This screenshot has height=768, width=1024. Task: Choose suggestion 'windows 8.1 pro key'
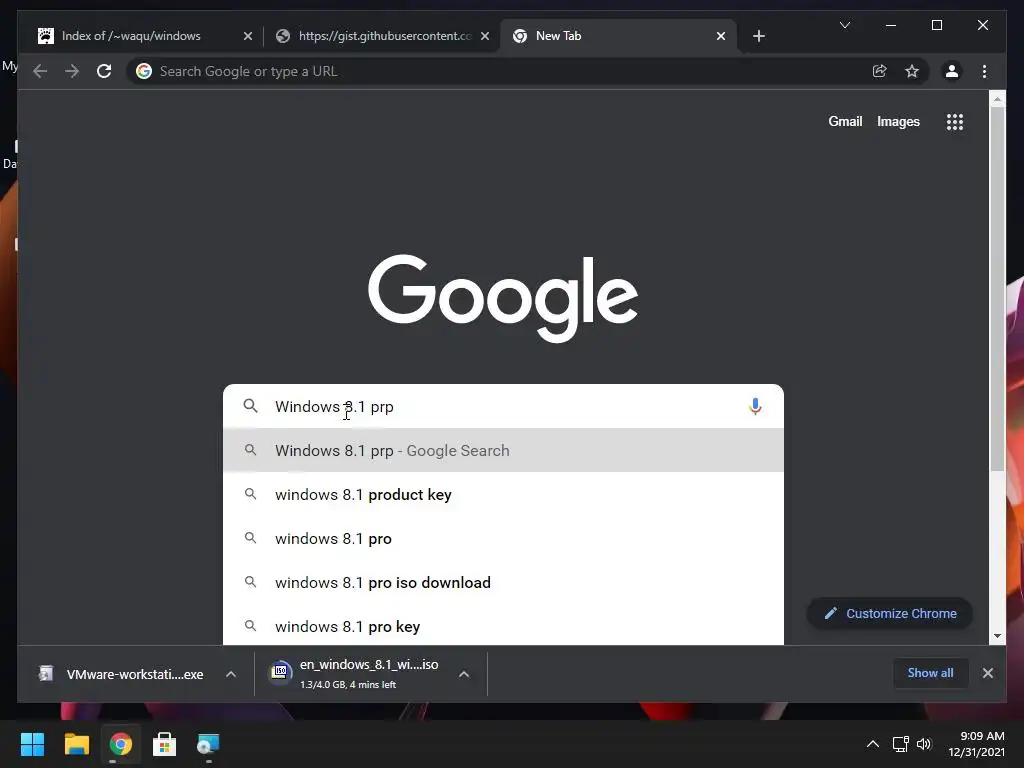(503, 626)
